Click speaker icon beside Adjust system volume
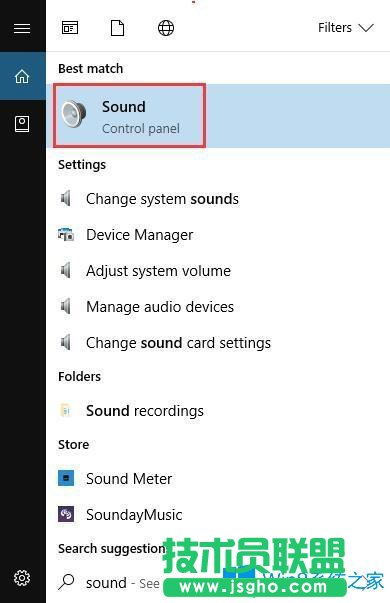The image size is (390, 603). coord(66,270)
